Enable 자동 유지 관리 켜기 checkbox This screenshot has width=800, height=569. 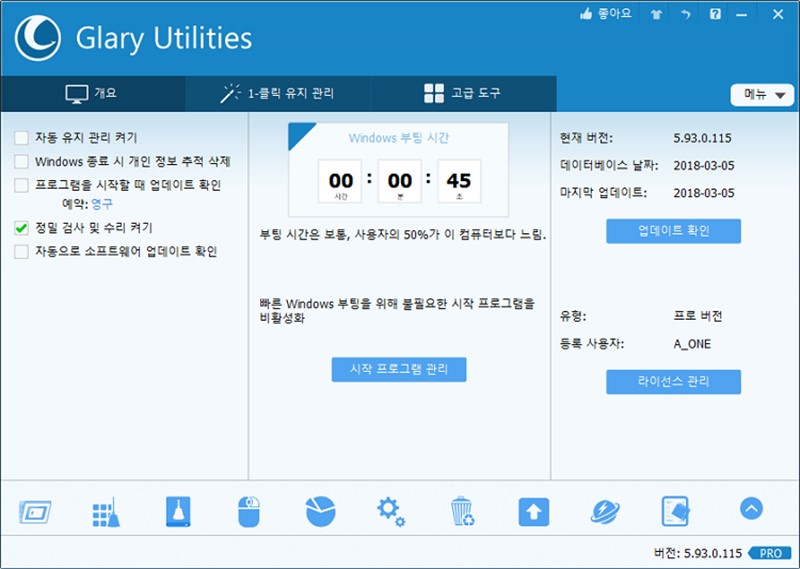pyautogui.click(x=21, y=138)
